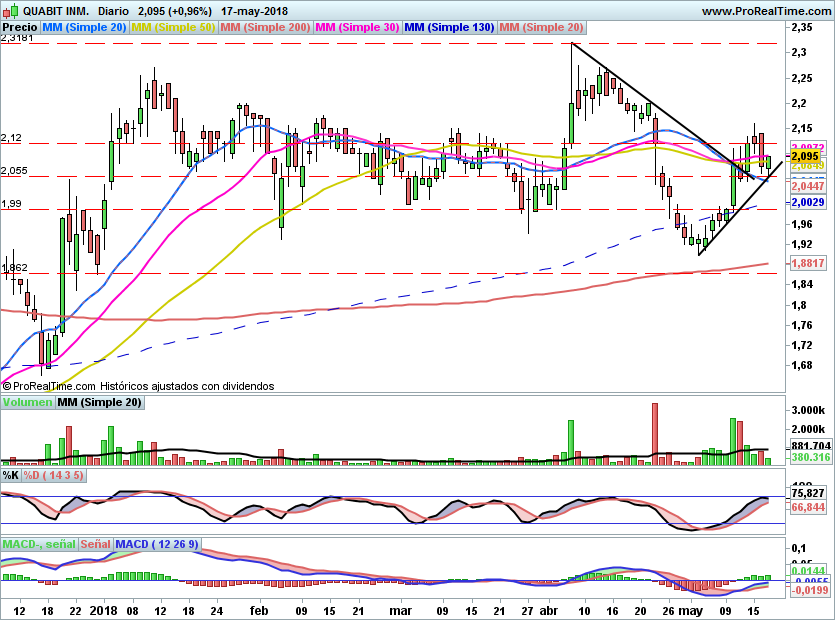The image size is (835, 620).
Task: Click the blue 2,0029 value tag
Action: [x=807, y=202]
